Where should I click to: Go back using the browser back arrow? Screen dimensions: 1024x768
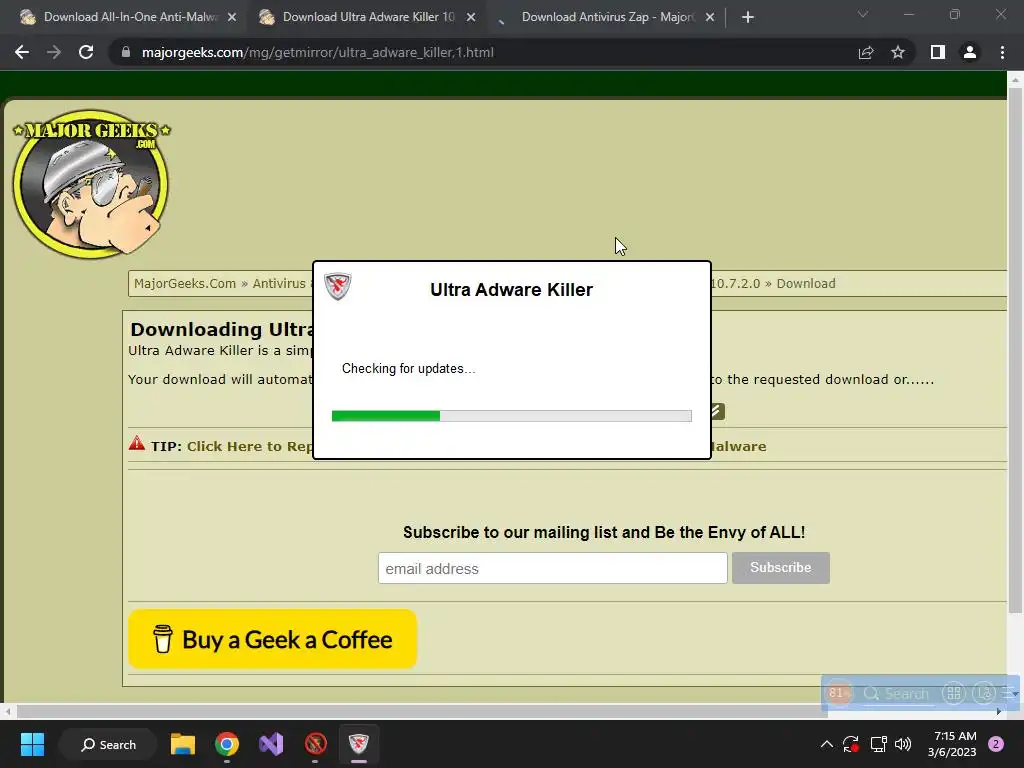[x=22, y=52]
